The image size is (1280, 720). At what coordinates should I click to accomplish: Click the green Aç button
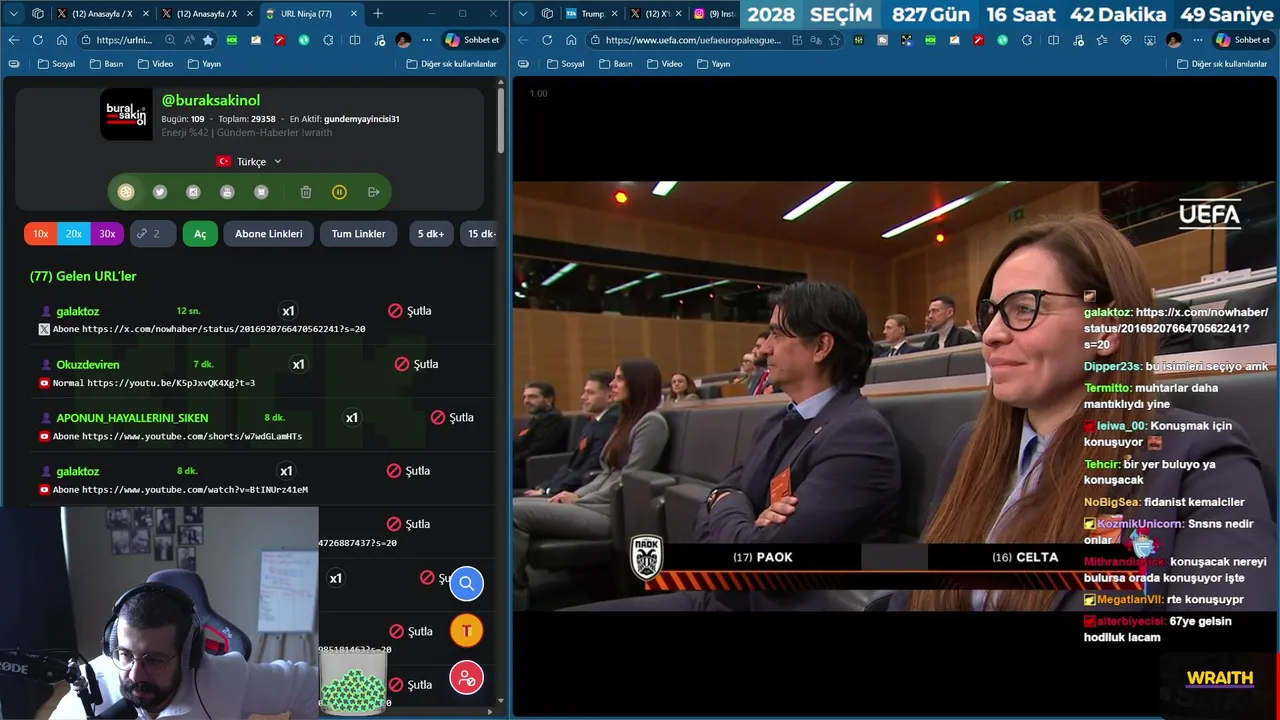(200, 234)
